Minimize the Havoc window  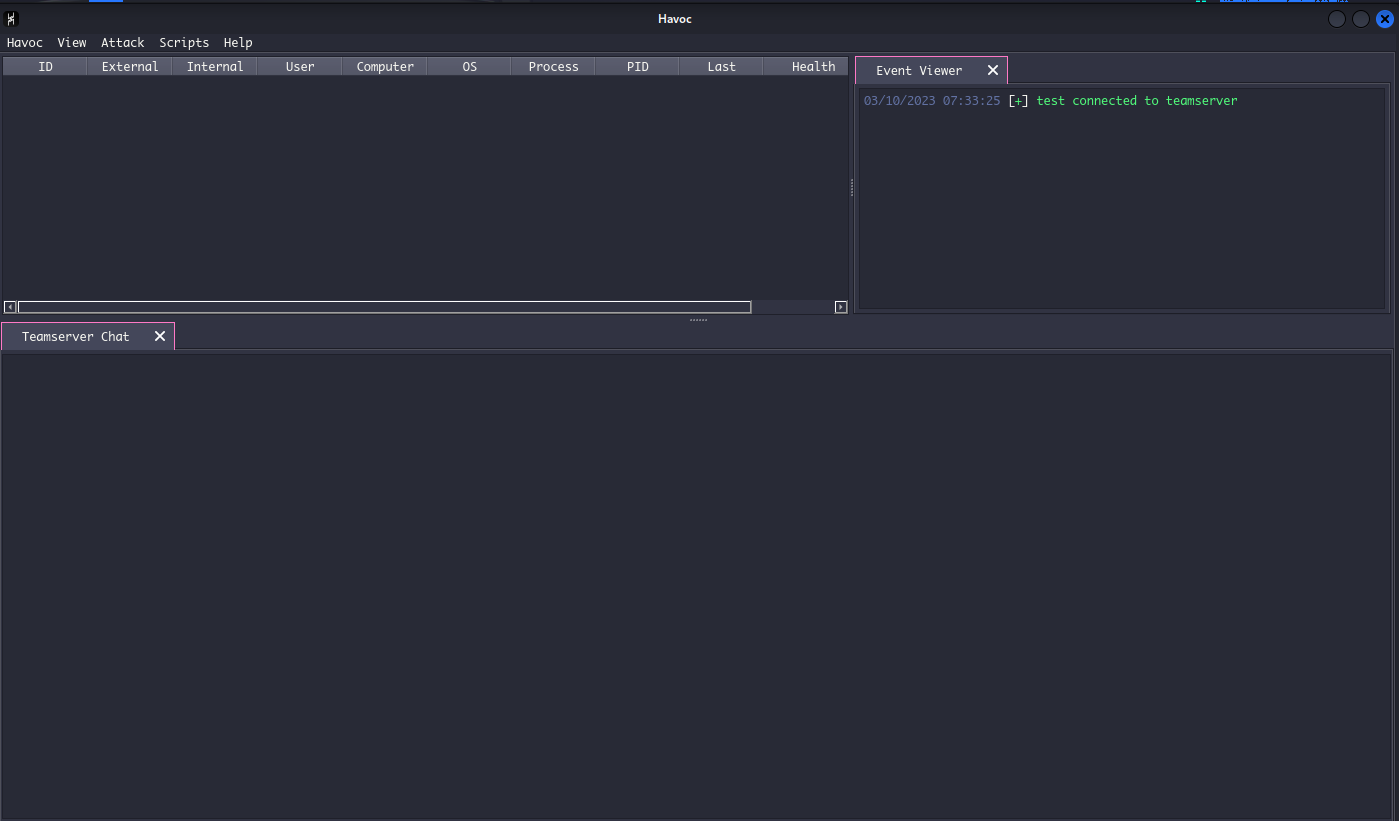[x=1337, y=19]
